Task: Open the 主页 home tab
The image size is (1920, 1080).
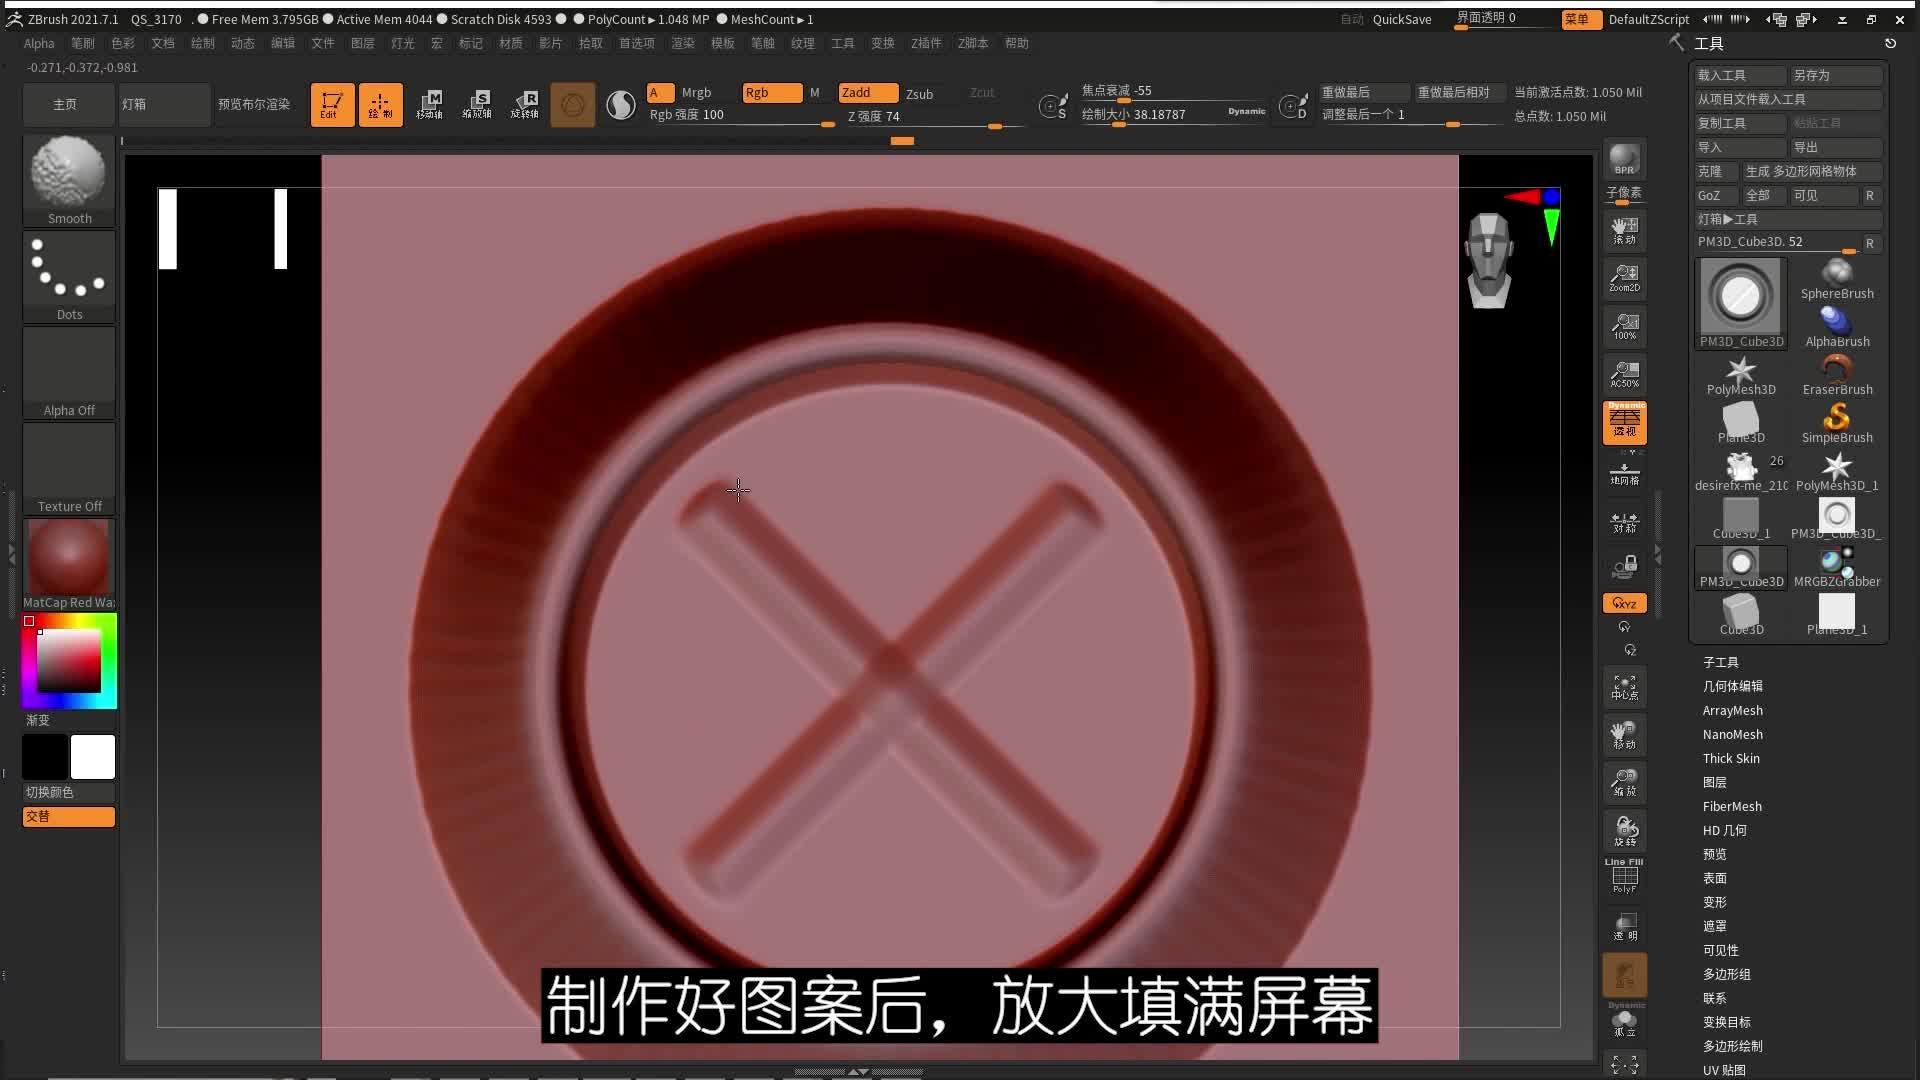Action: (x=69, y=104)
